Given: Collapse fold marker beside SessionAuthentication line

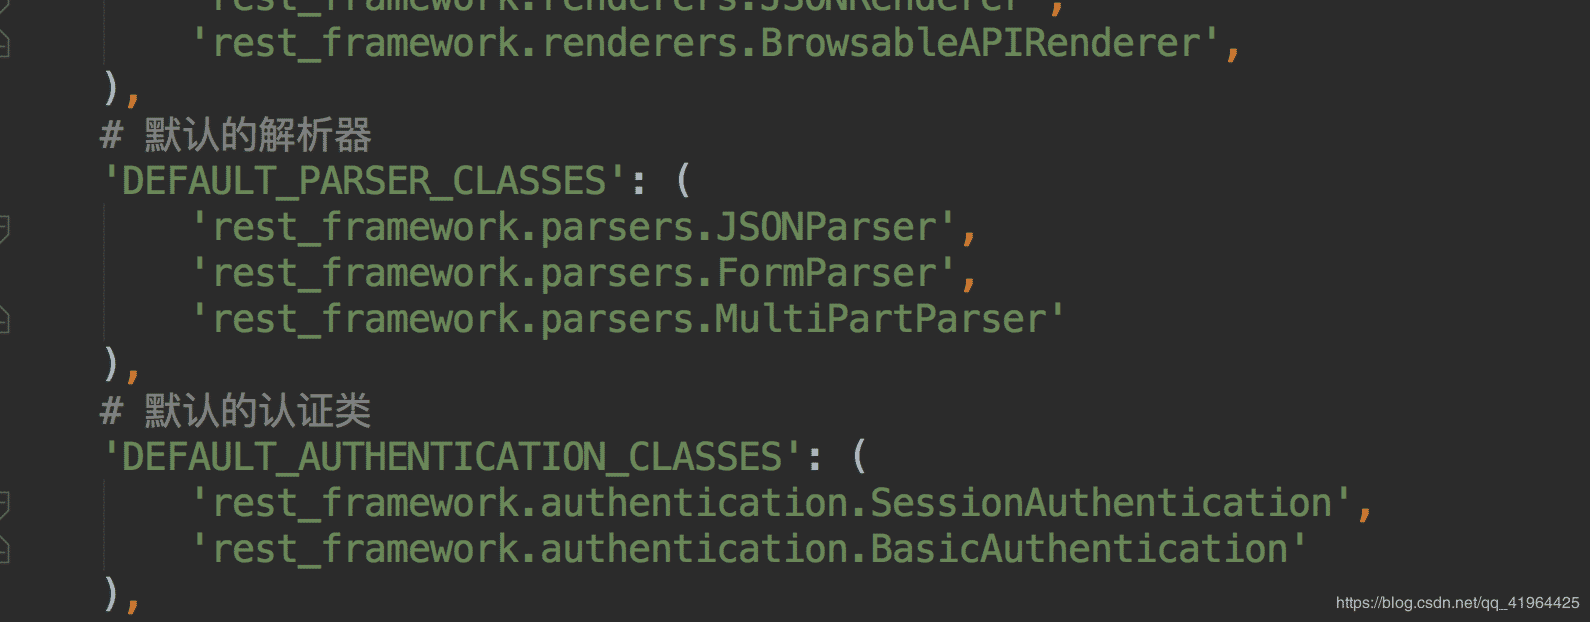Looking at the screenshot, I should (3, 504).
